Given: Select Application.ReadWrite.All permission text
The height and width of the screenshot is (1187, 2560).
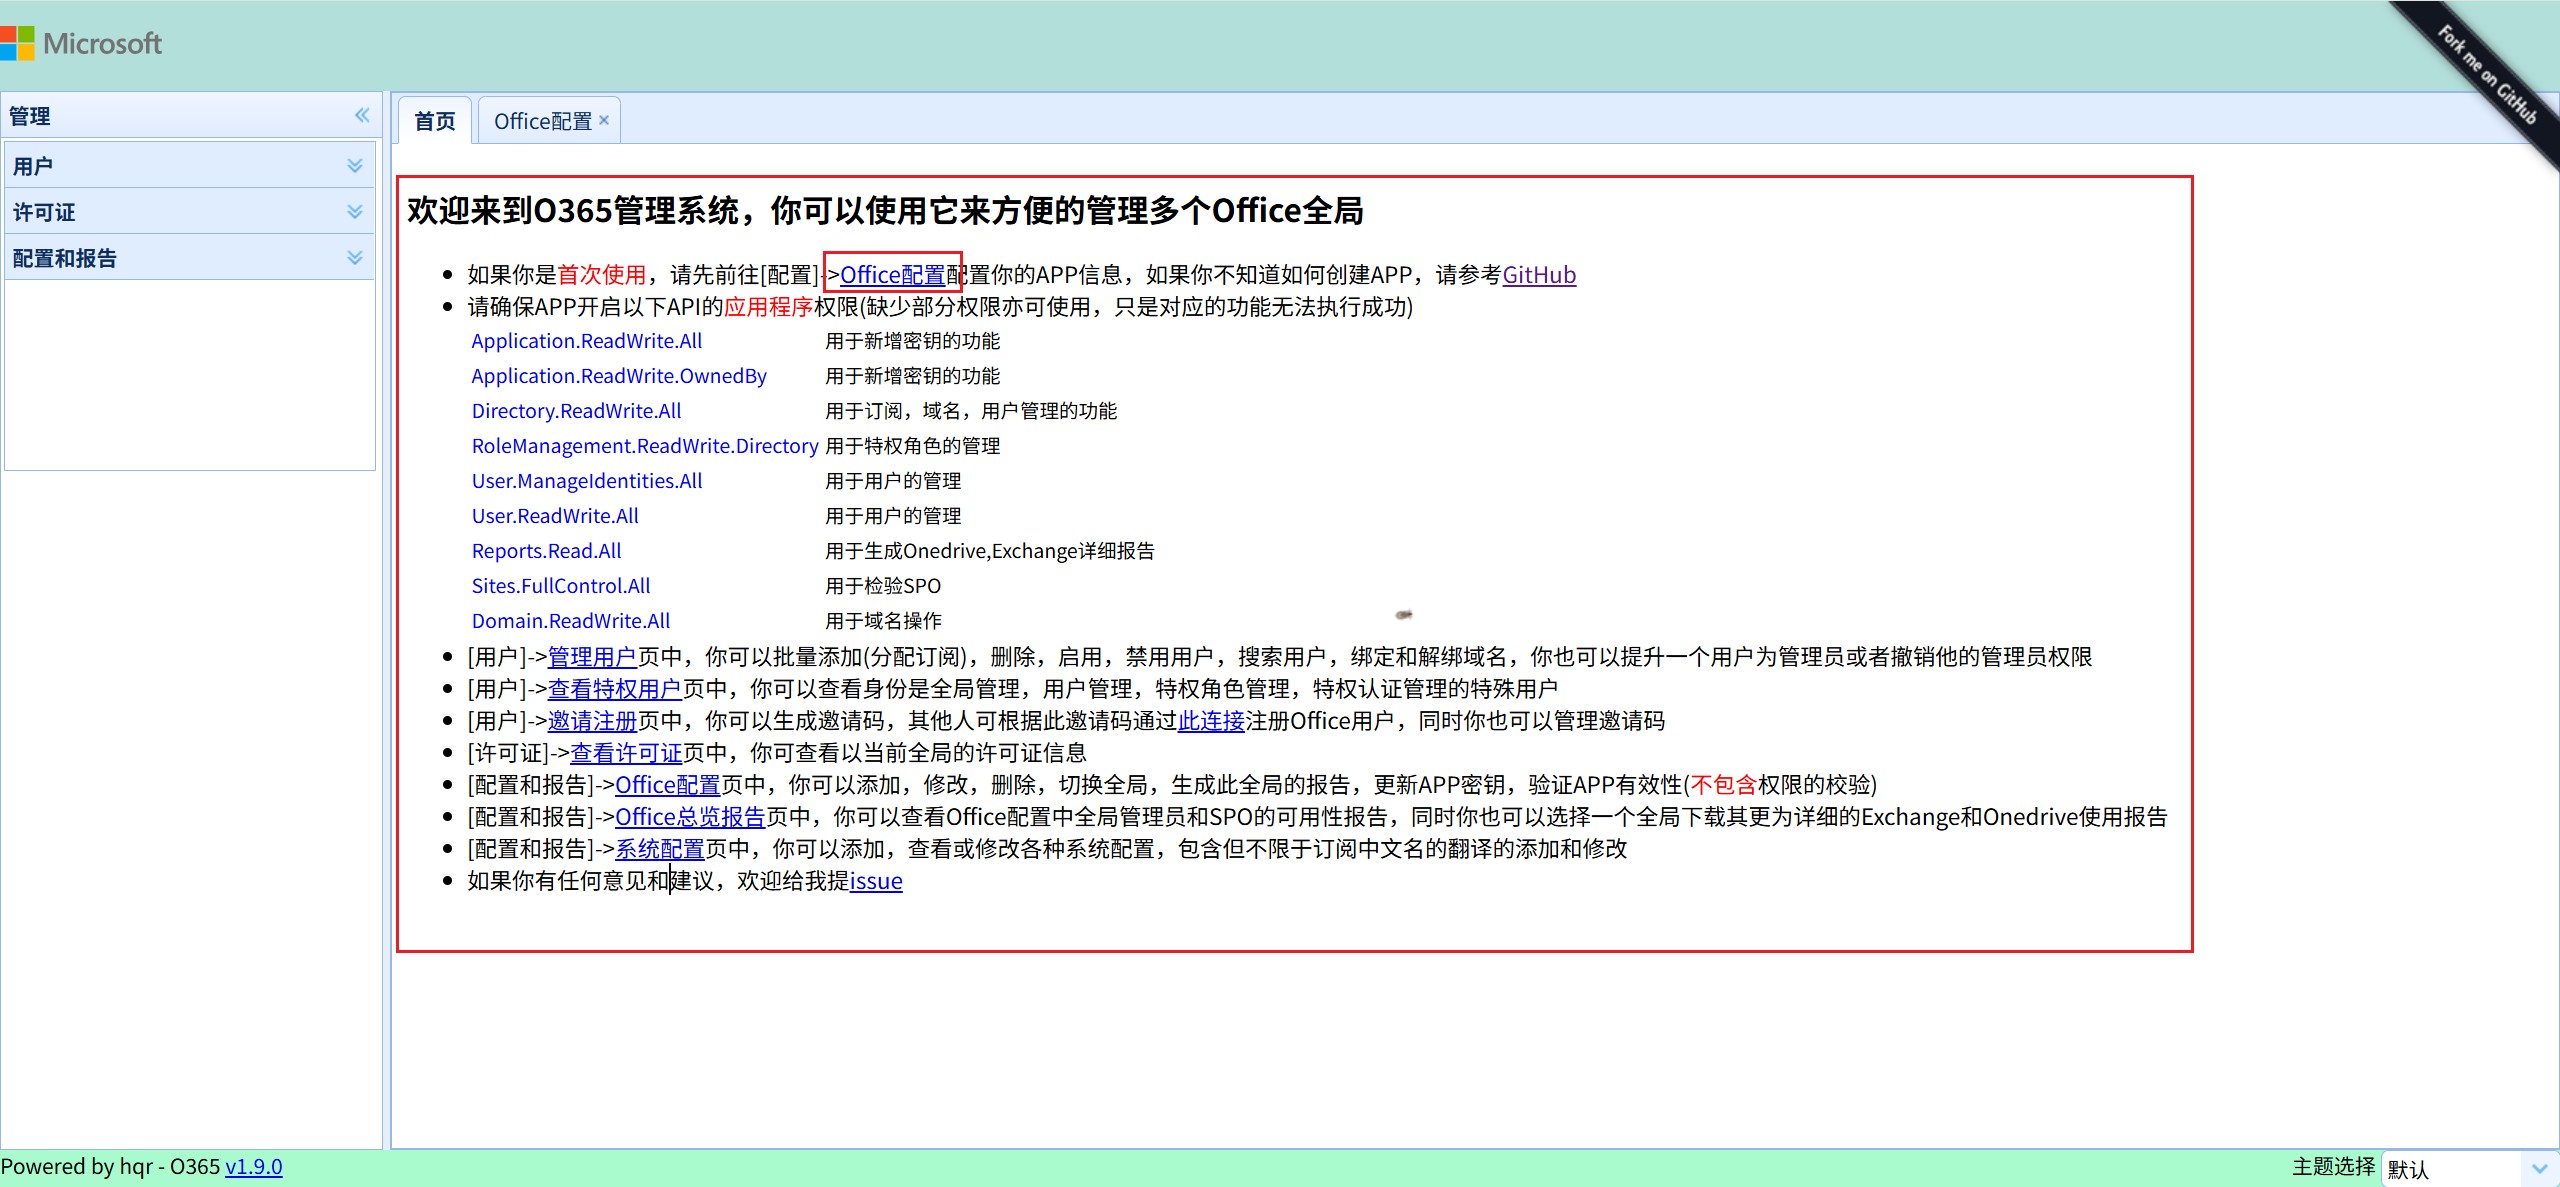Looking at the screenshot, I should (x=587, y=341).
